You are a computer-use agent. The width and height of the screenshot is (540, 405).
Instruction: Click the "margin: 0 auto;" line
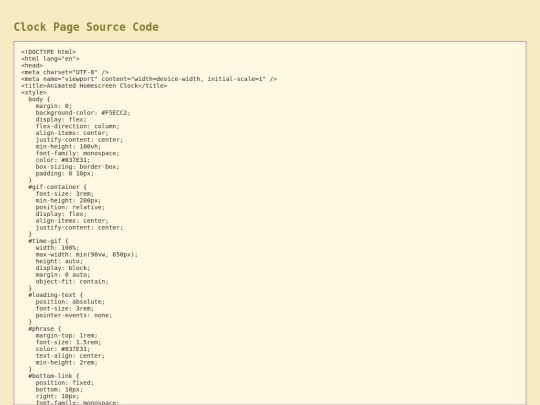63,275
